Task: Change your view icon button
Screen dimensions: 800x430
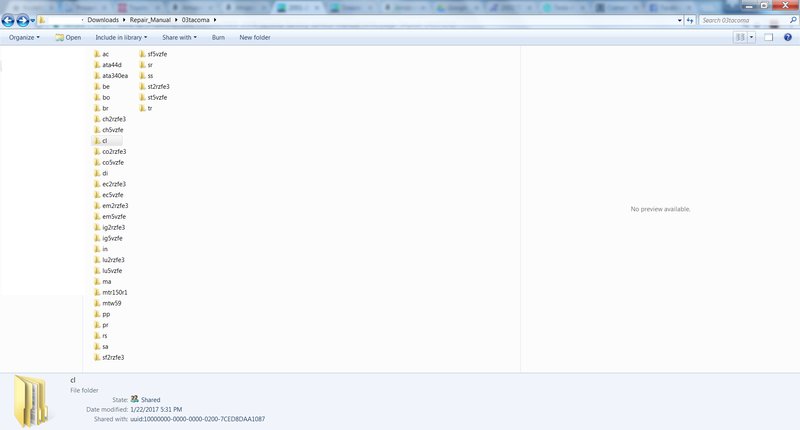Action: (x=740, y=37)
